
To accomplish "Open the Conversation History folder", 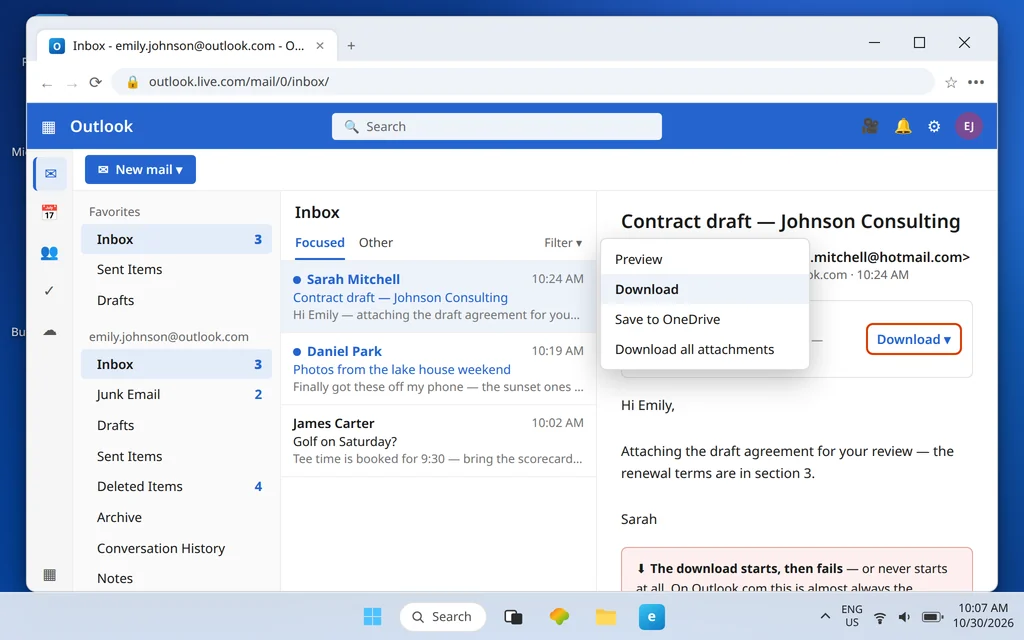I will click(176, 549).
